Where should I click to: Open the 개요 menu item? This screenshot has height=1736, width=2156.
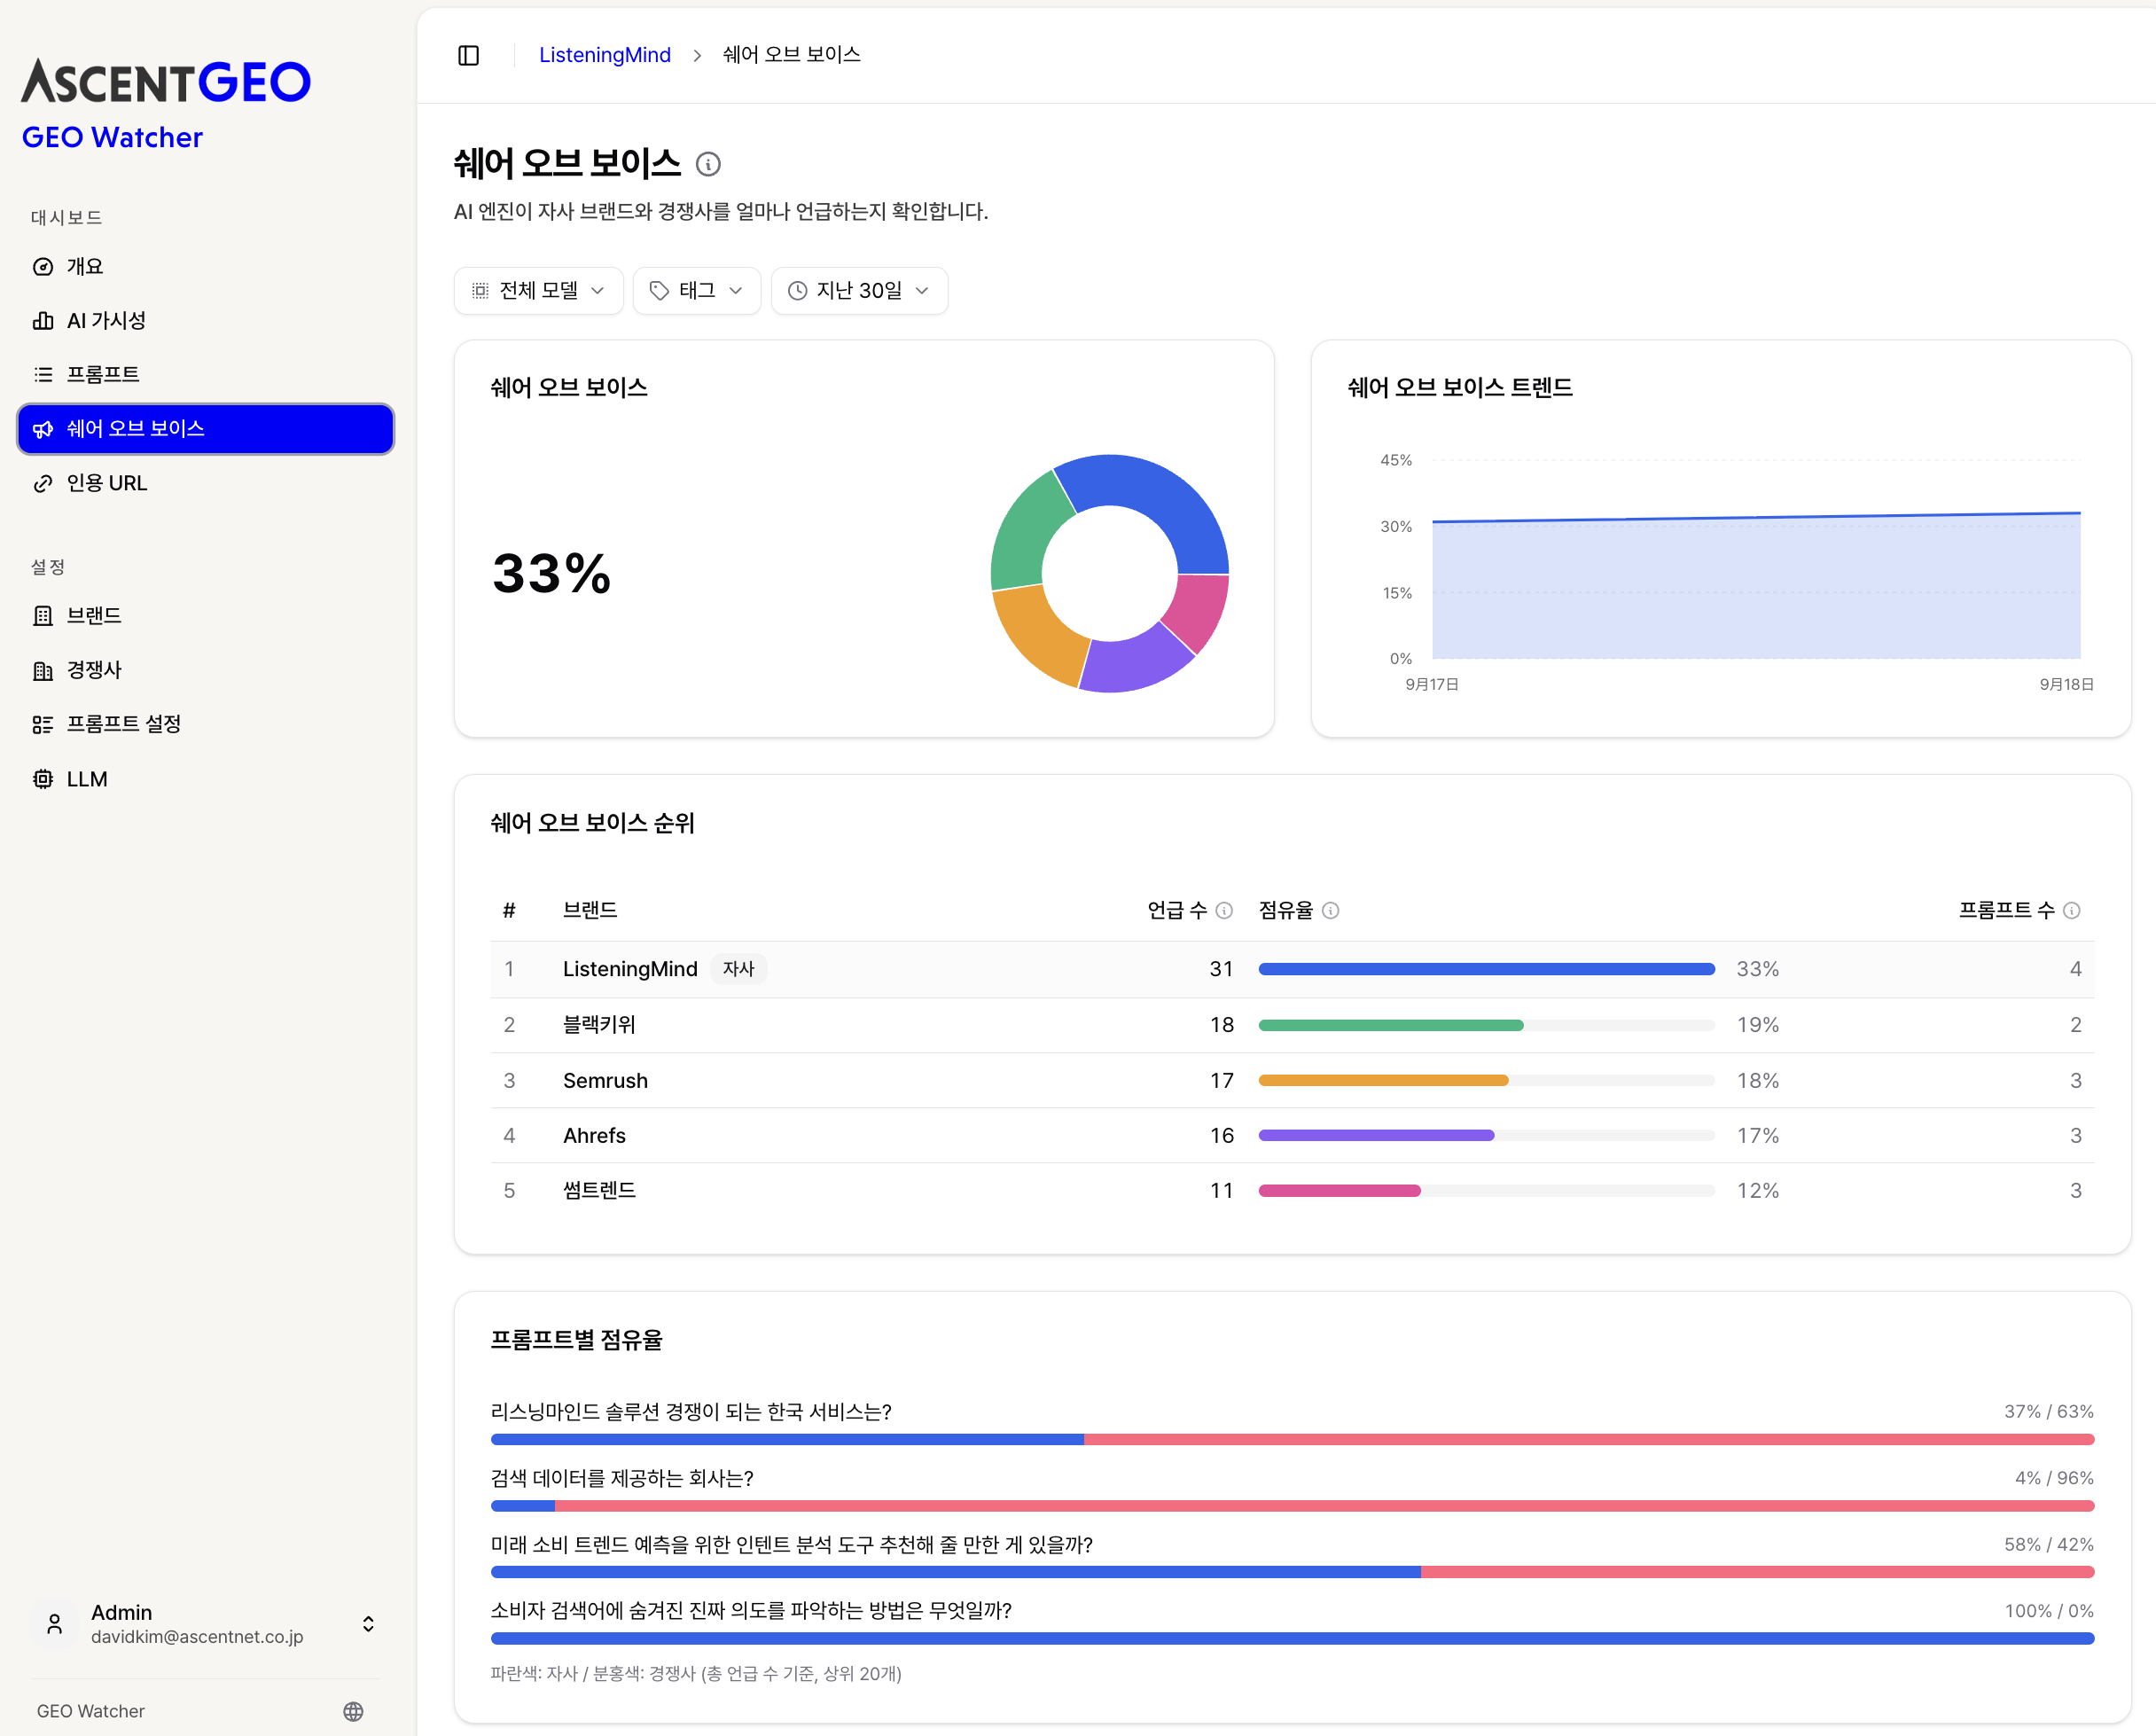[205, 266]
